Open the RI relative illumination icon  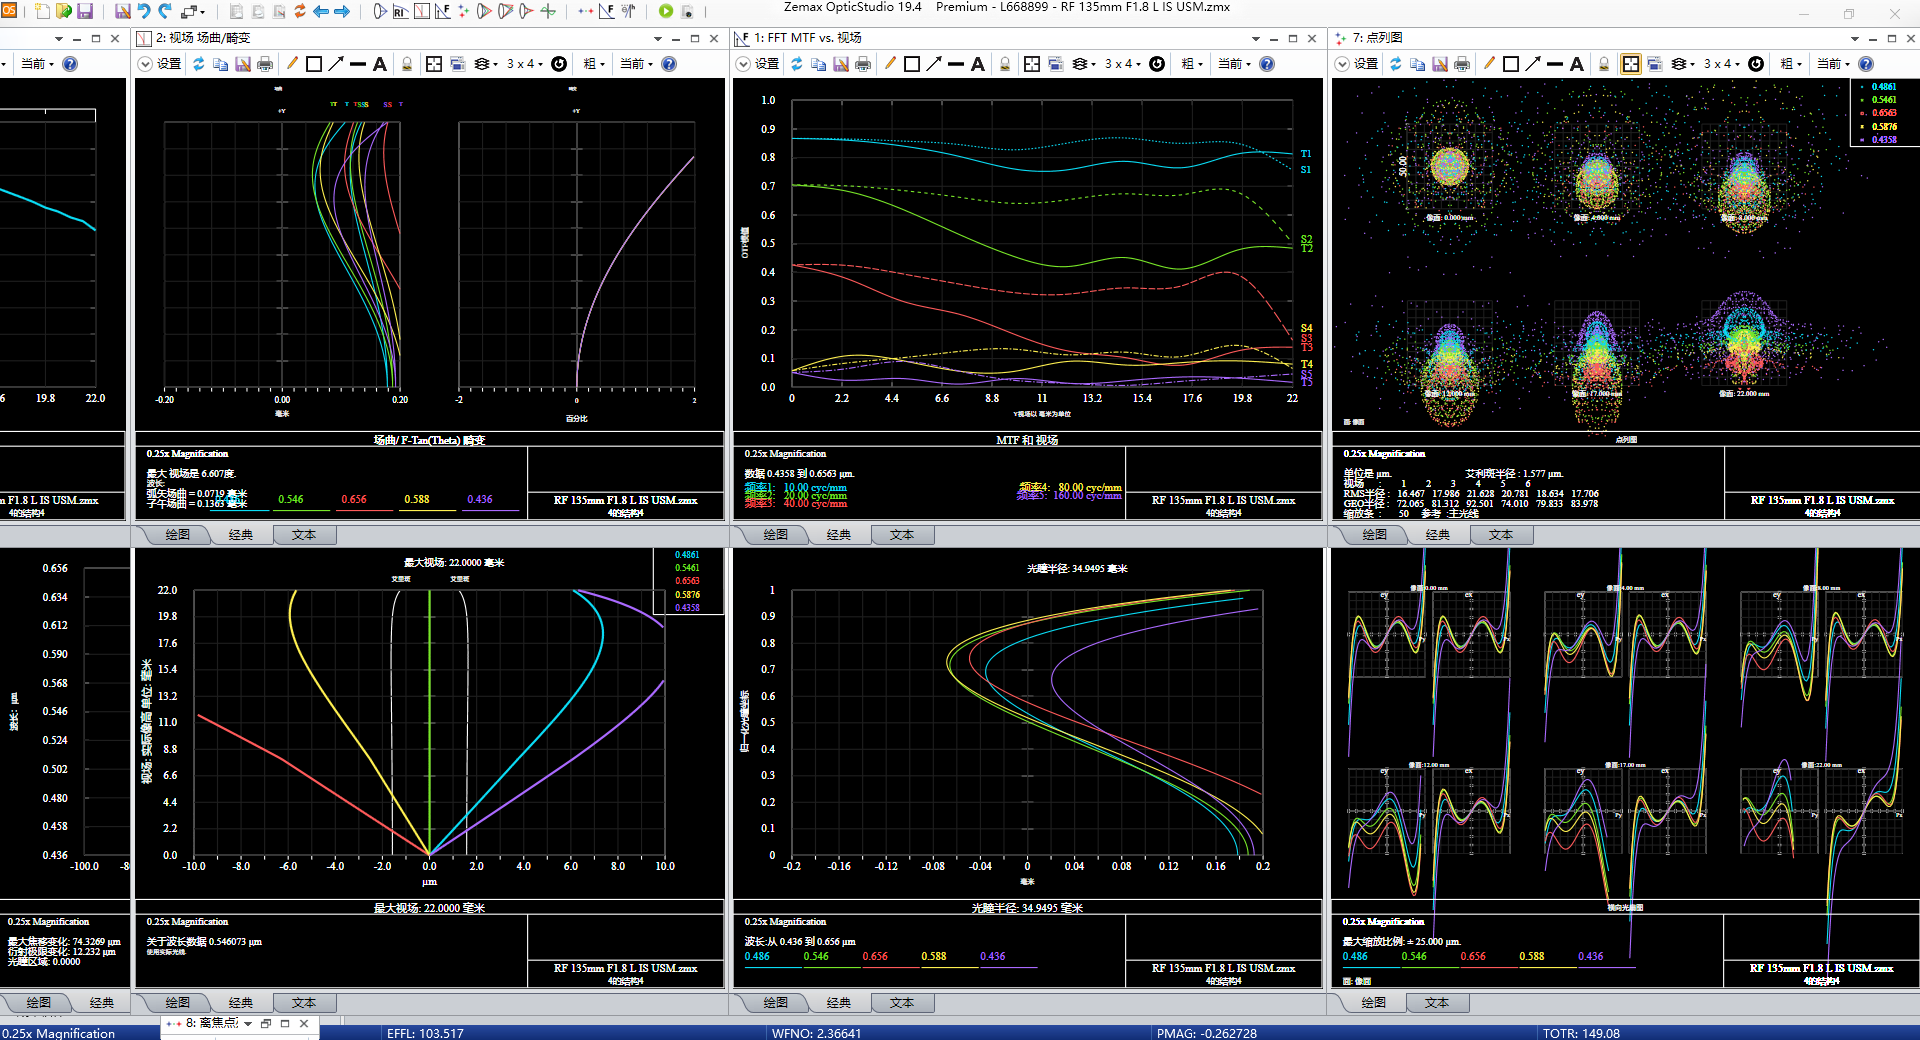(x=400, y=11)
